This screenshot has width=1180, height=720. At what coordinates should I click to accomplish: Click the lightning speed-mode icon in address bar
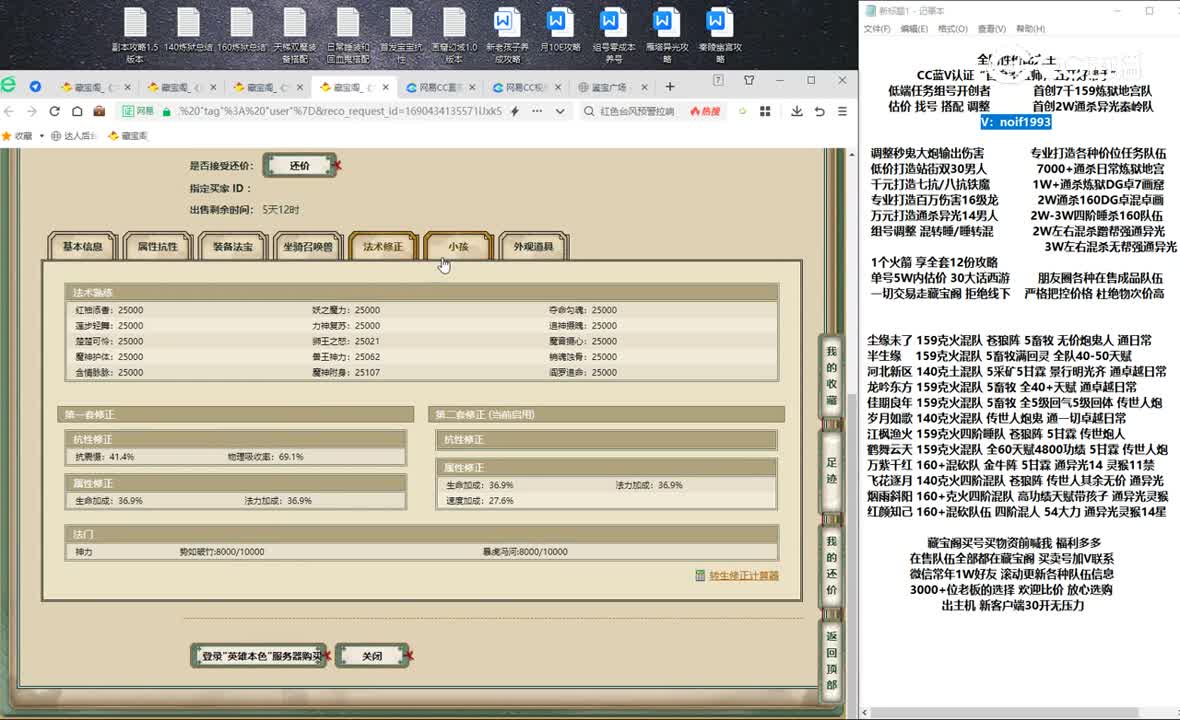[x=515, y=111]
